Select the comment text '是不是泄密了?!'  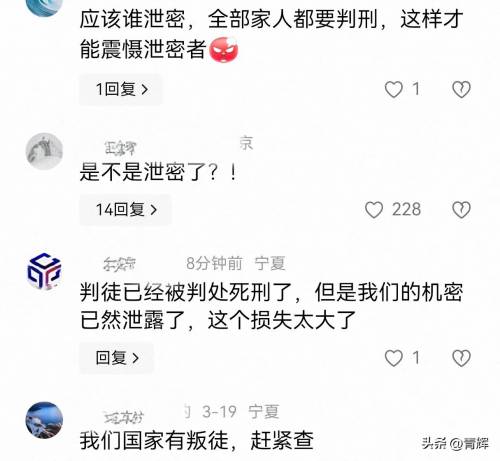[159, 172]
